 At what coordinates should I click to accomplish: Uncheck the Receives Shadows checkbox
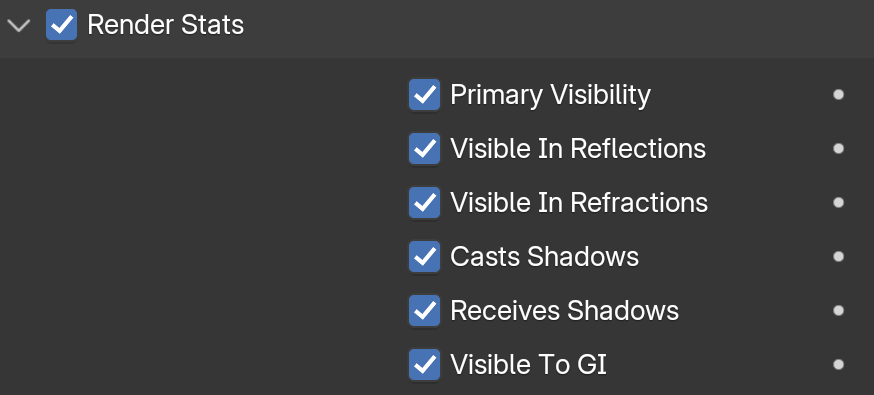coord(424,310)
